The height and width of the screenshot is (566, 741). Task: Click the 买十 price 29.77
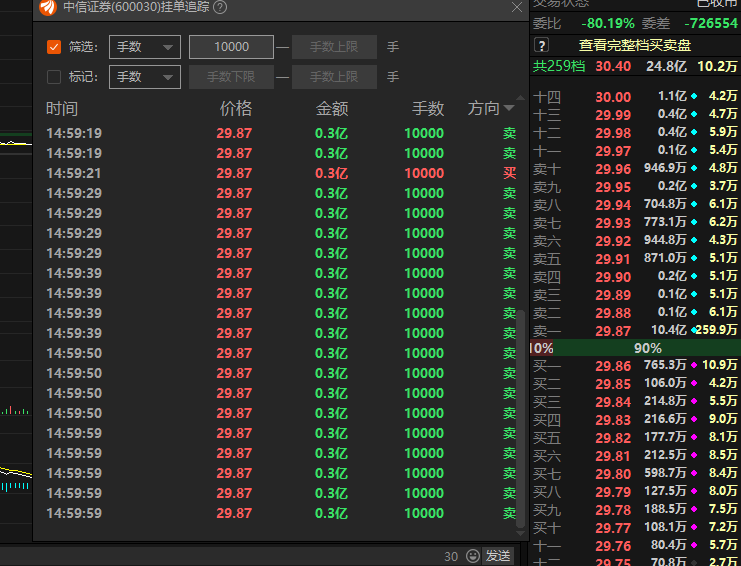click(x=613, y=528)
